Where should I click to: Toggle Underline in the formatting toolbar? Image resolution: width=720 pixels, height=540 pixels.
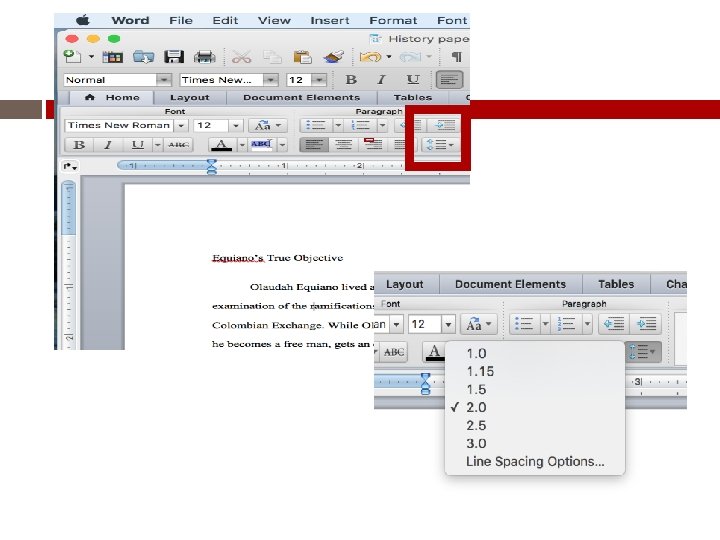click(x=413, y=80)
